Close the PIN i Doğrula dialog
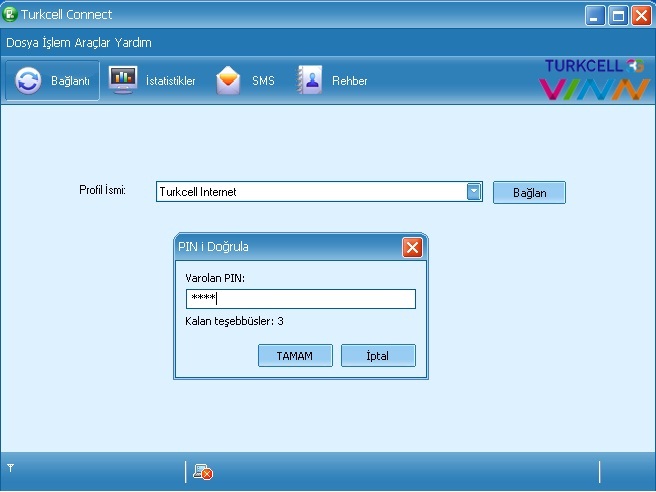The image size is (656, 492). point(412,247)
